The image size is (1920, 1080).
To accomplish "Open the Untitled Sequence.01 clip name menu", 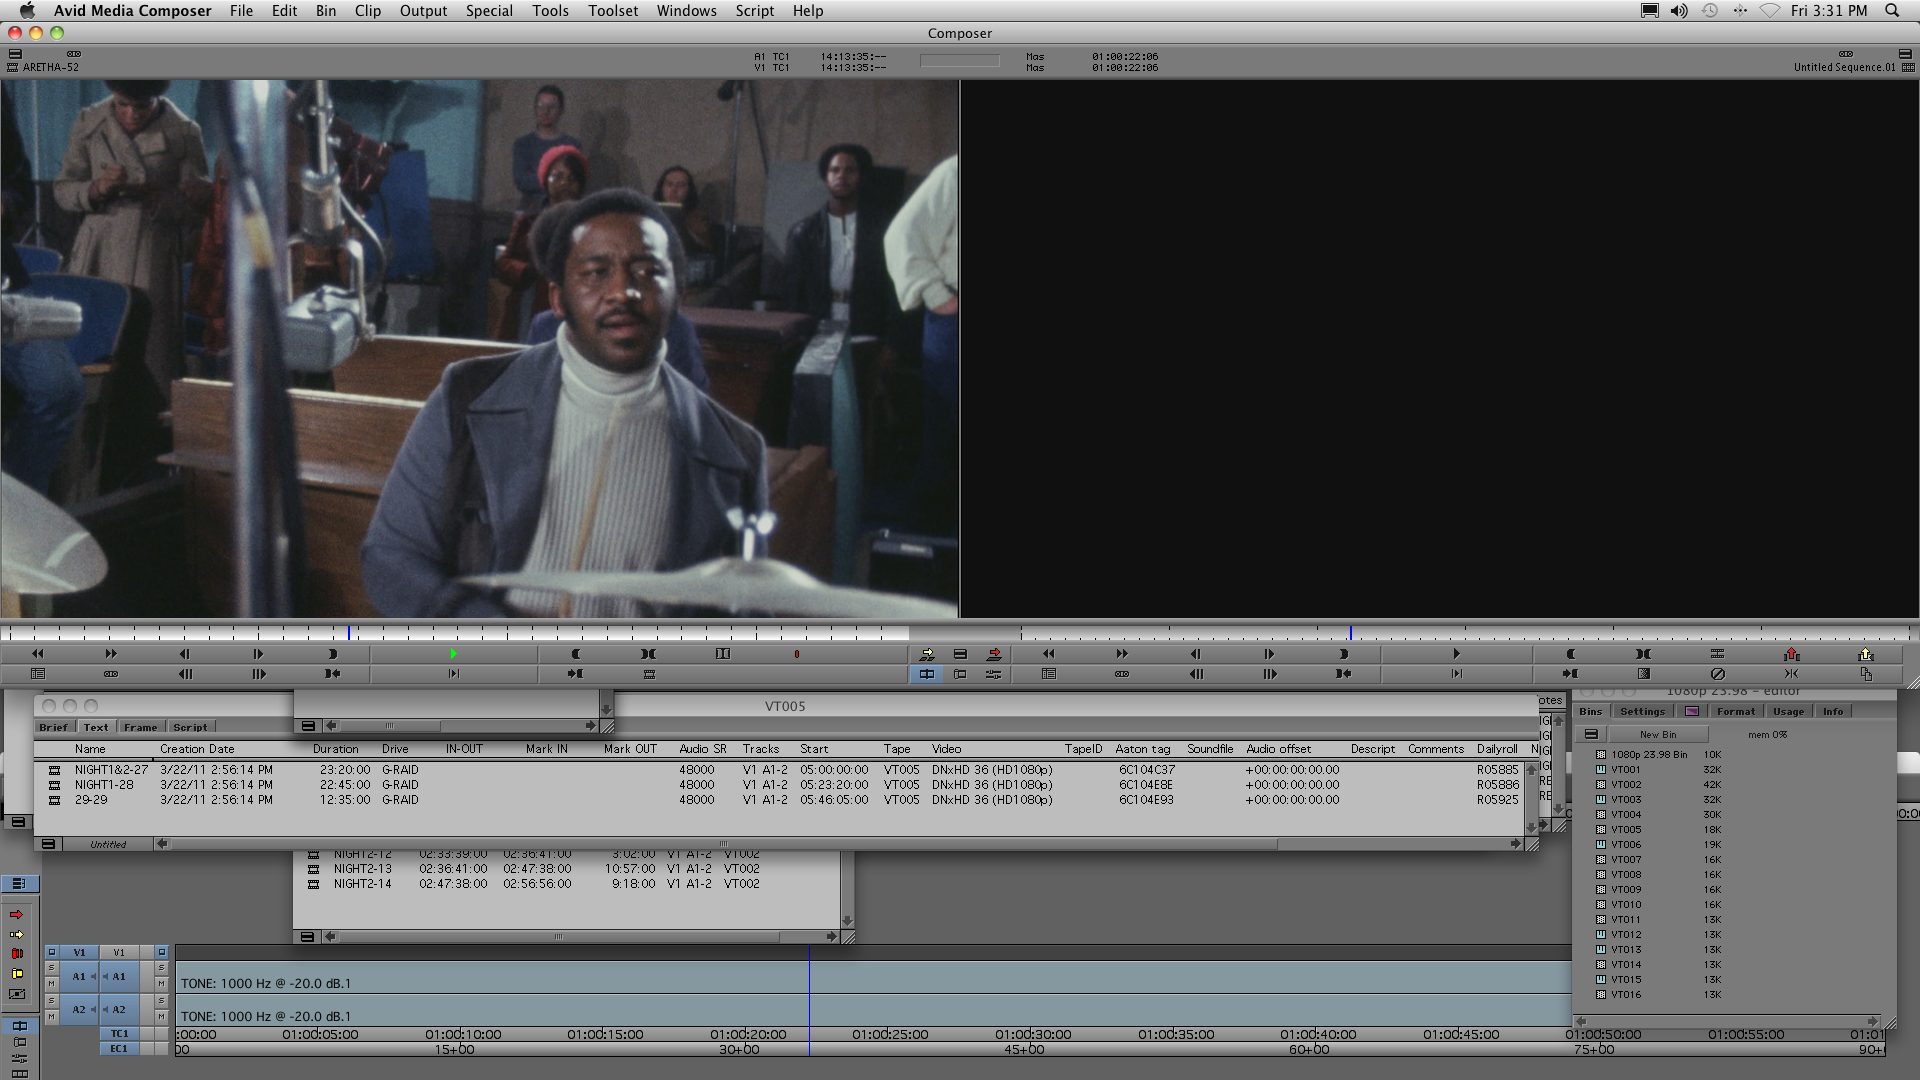I will [1844, 67].
